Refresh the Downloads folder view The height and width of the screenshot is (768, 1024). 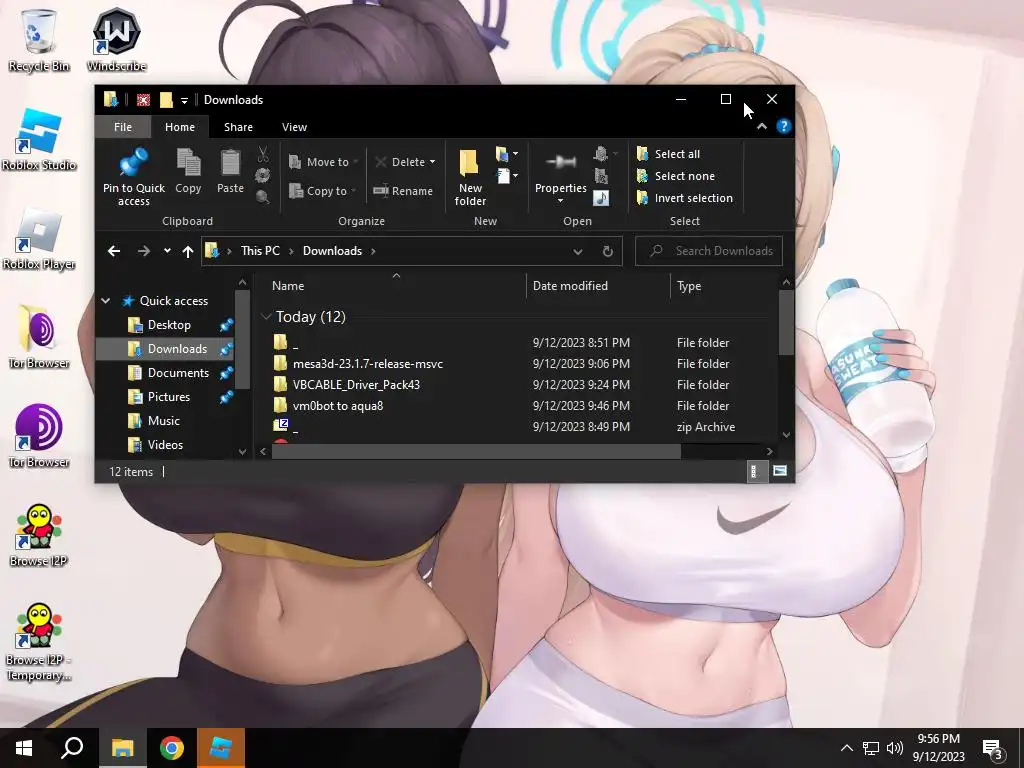(607, 251)
